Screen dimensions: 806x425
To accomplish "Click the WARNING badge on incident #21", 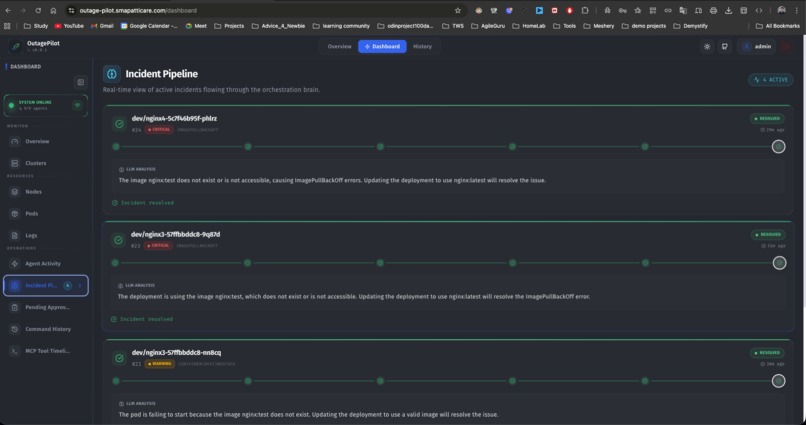I will coord(160,363).
